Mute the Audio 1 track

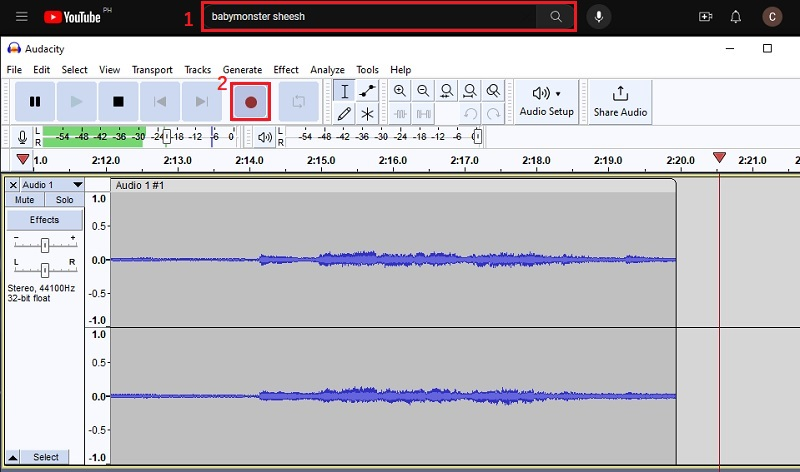[x=24, y=200]
